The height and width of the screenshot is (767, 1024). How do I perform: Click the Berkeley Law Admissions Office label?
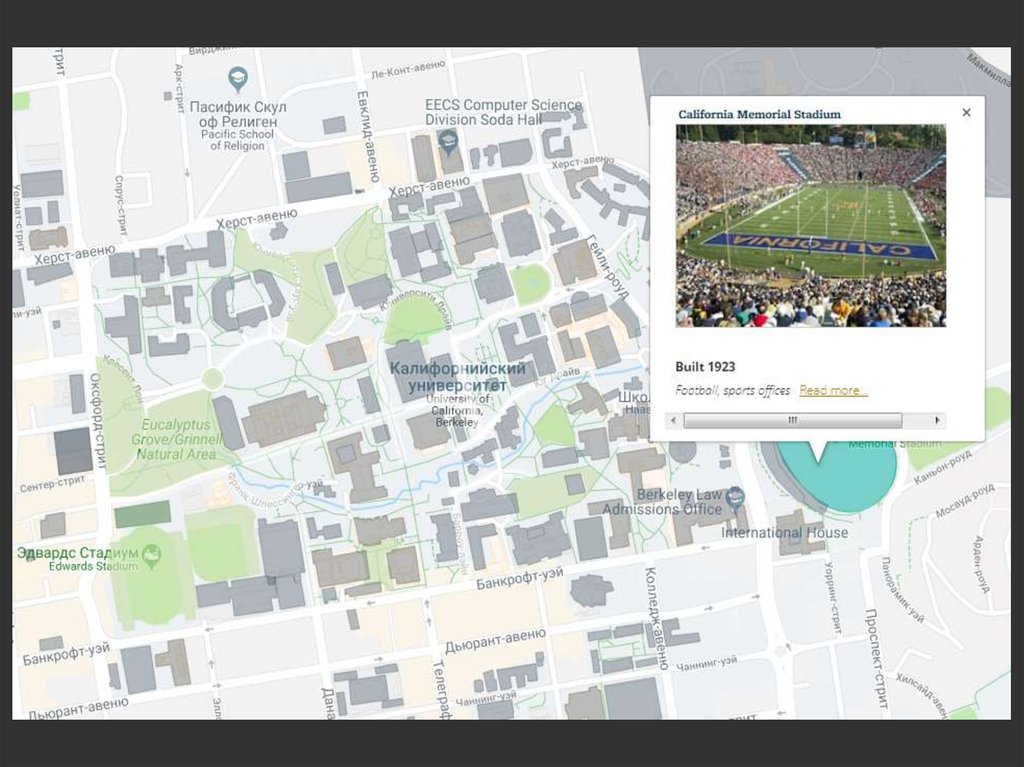pyautogui.click(x=680, y=502)
